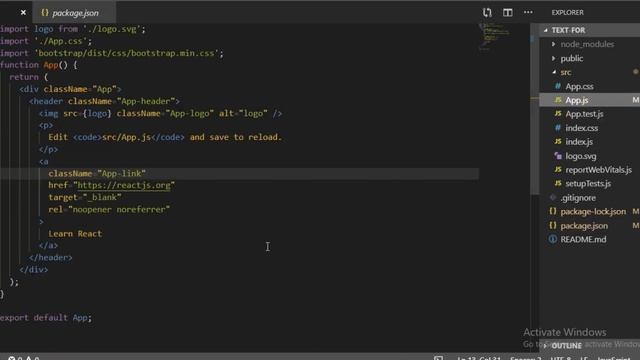Open reportWebVitals.js file
Screen dimensions: 640x360
598,170
